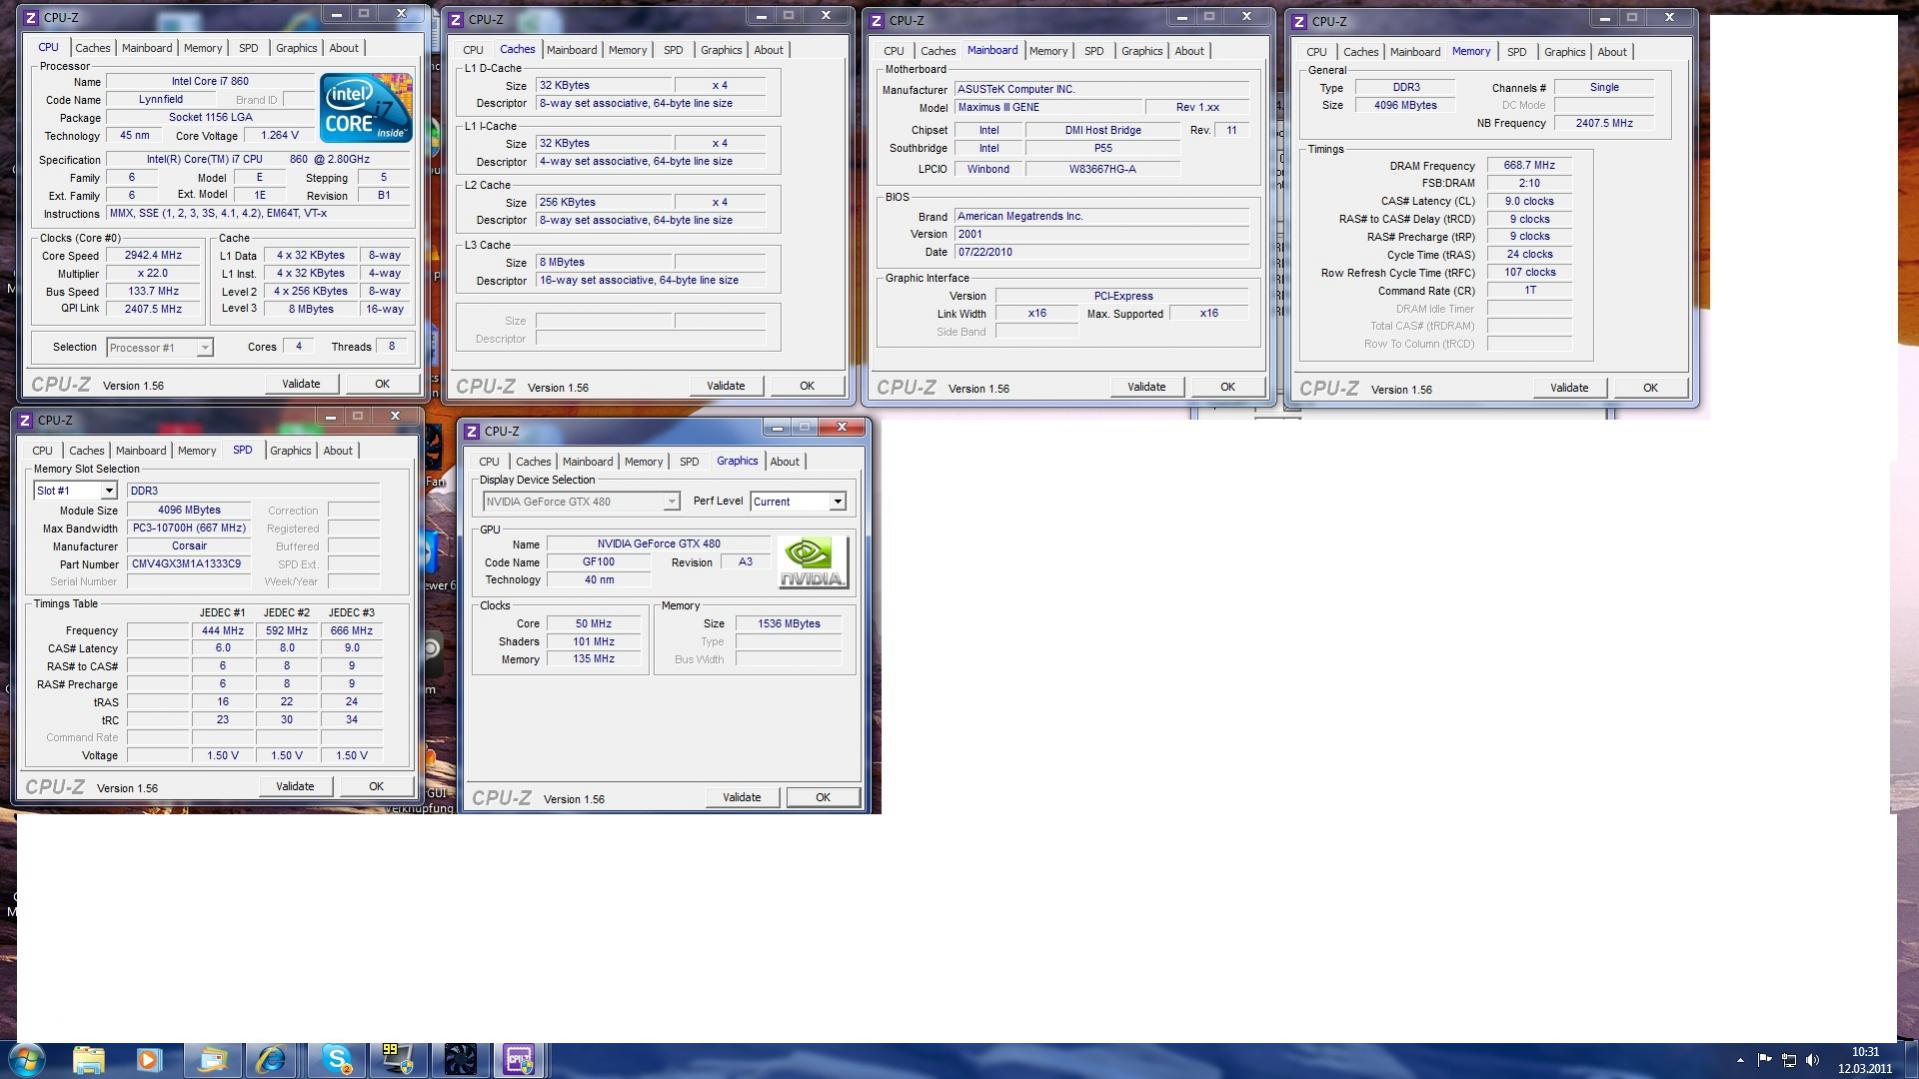Image resolution: width=1919 pixels, height=1079 pixels.
Task: Click the CPU-Z taskbar icon
Action: click(519, 1060)
